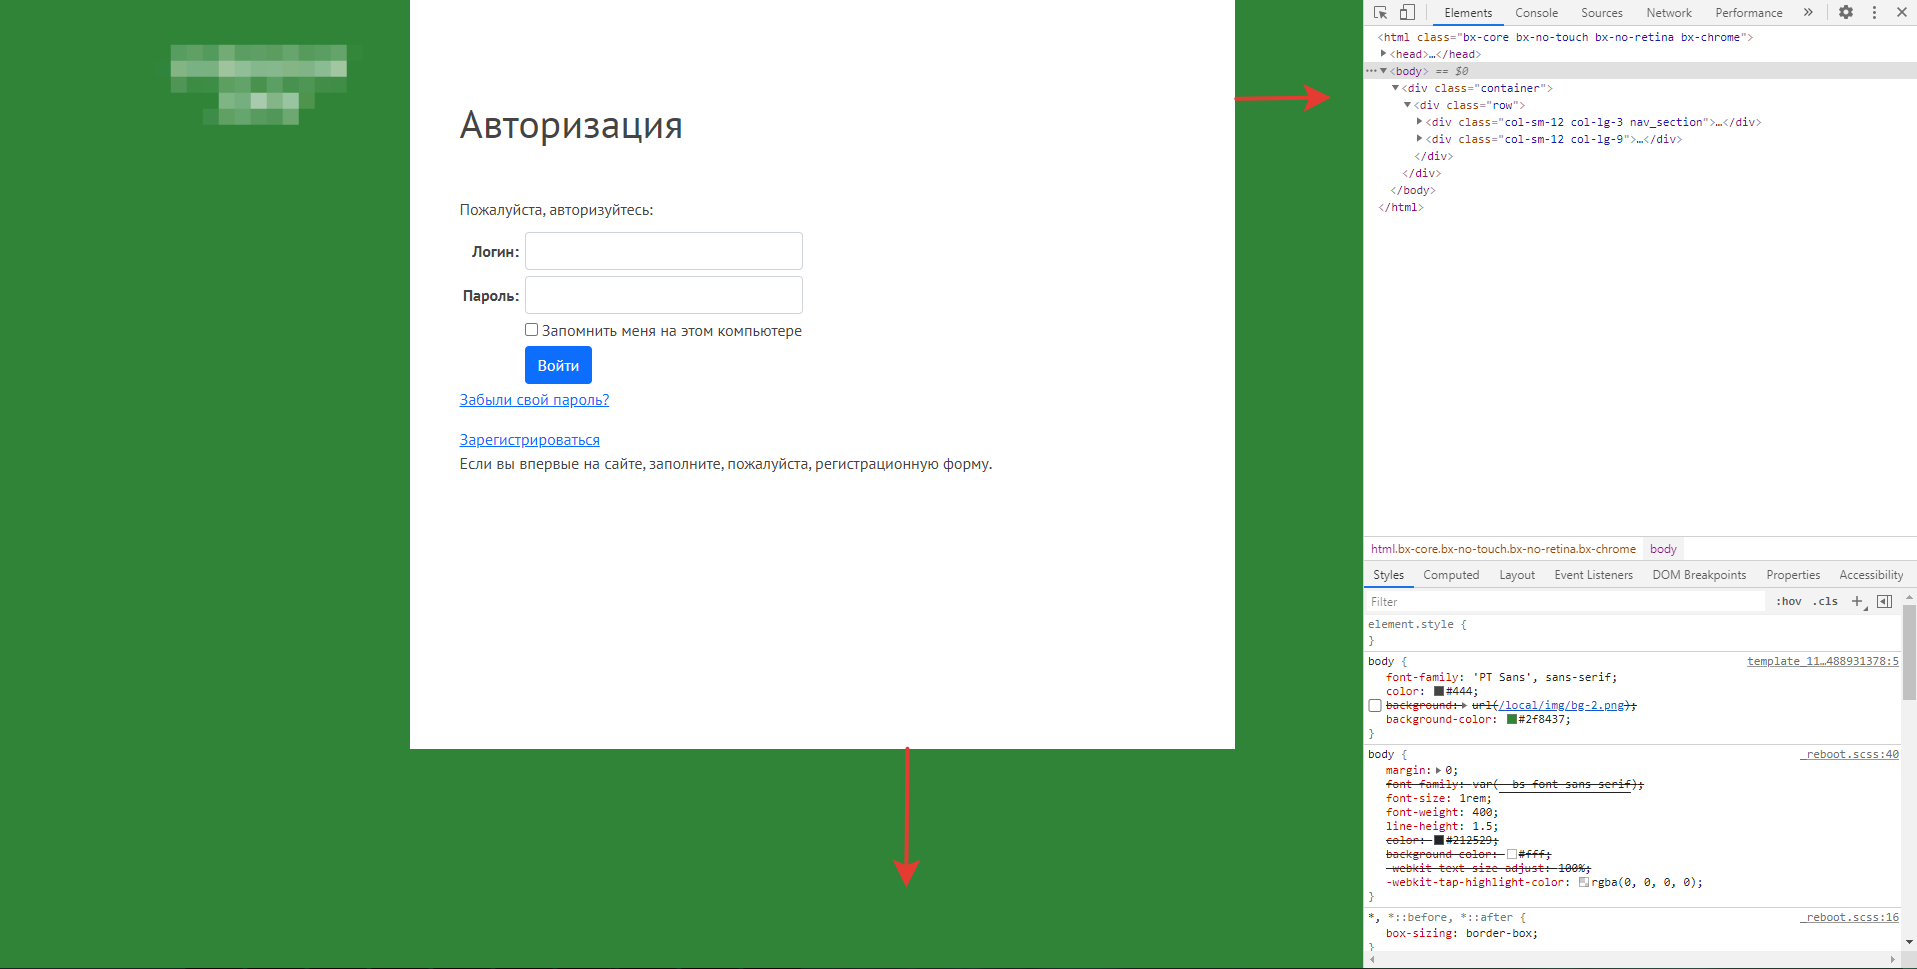Open the _reboot.scss:40 source link

tap(1850, 754)
